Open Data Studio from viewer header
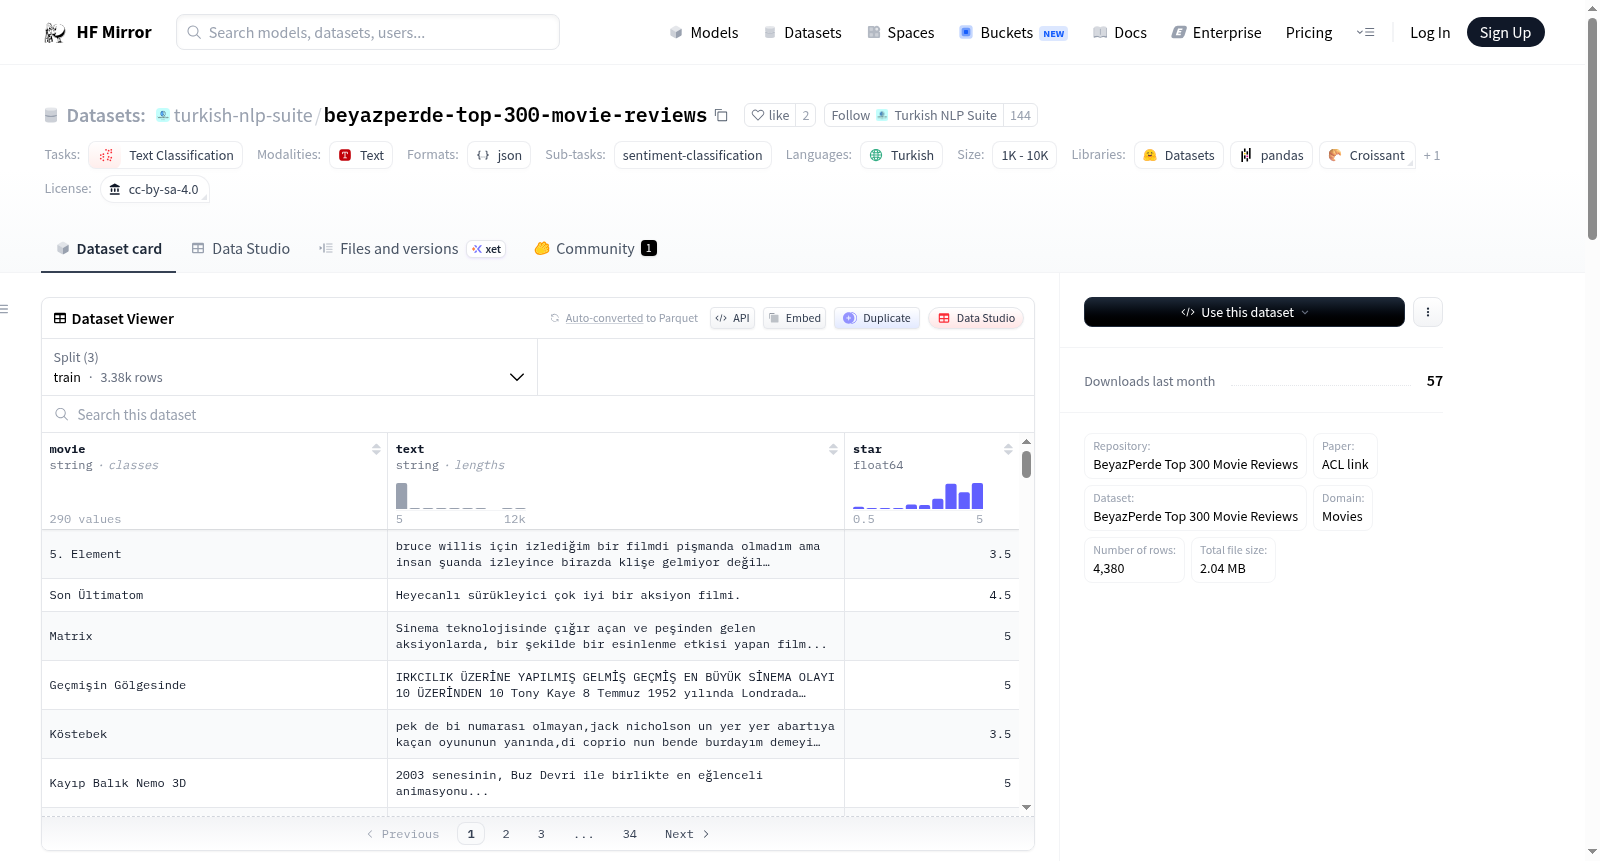Viewport: 1600px width, 861px height. (976, 318)
